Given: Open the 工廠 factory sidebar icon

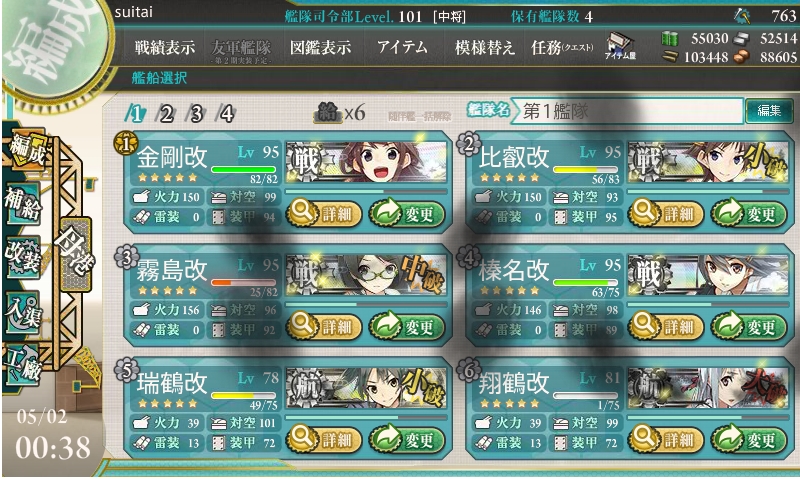Looking at the screenshot, I should [x=22, y=365].
